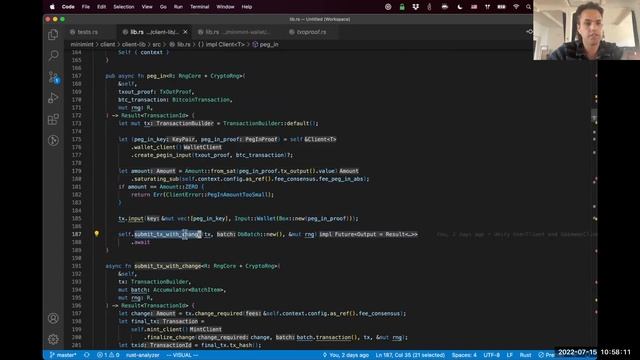Click 'submit_tx_with_change' on line 191

point(168,266)
